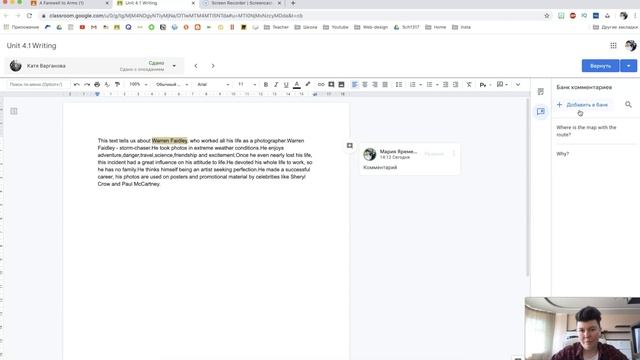The height and width of the screenshot is (360, 640).
Task: Run spelling and grammar check
Action: pyautogui.click(x=107, y=84)
